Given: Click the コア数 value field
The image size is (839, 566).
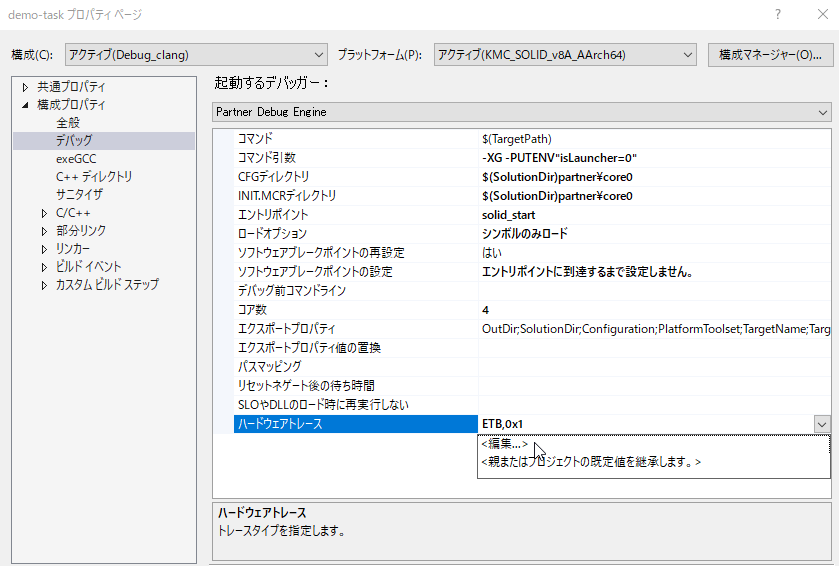Looking at the screenshot, I should click(x=650, y=310).
